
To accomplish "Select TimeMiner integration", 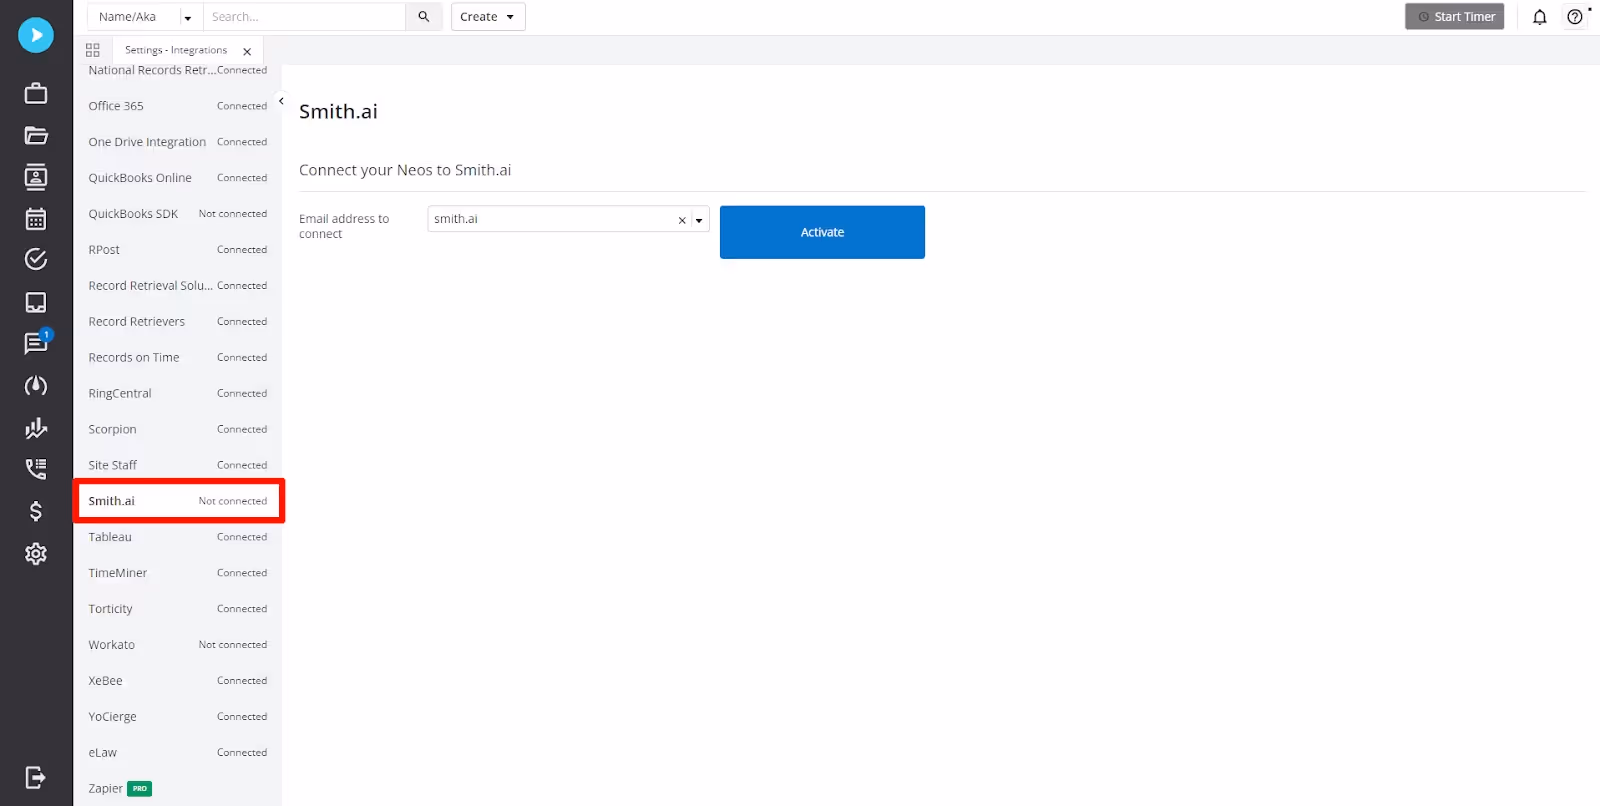I will click(177, 573).
